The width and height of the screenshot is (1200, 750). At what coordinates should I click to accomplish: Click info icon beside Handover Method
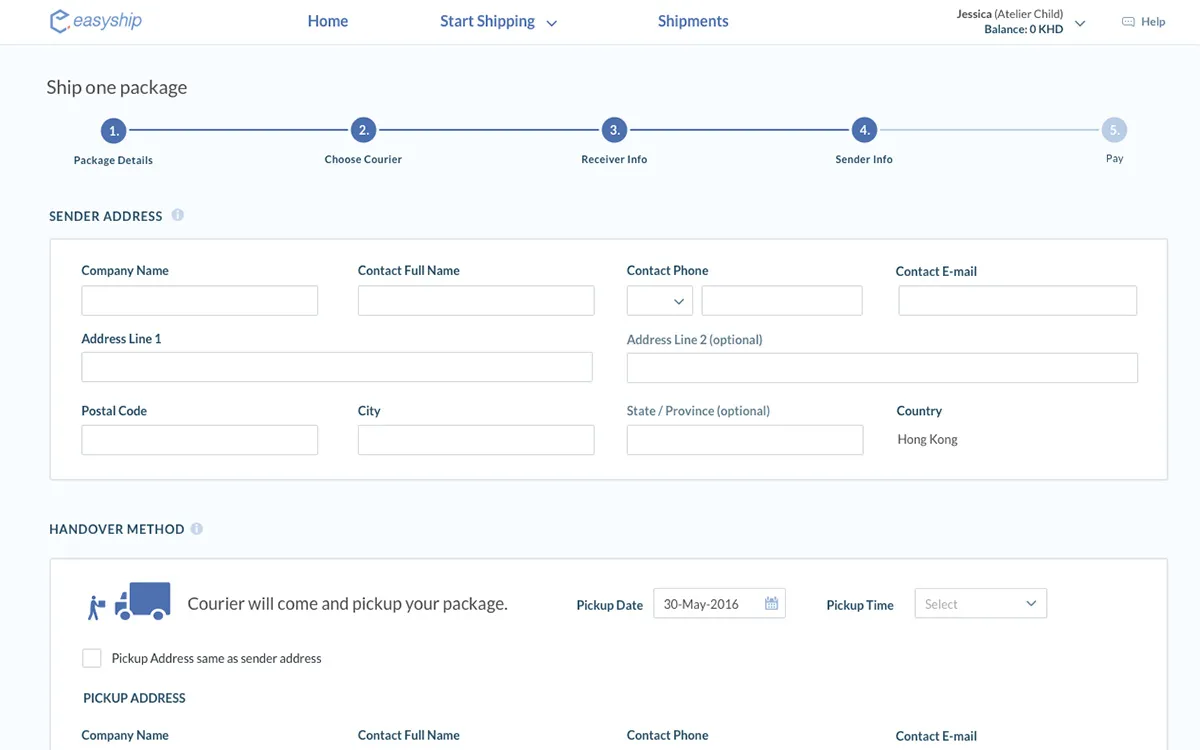196,529
